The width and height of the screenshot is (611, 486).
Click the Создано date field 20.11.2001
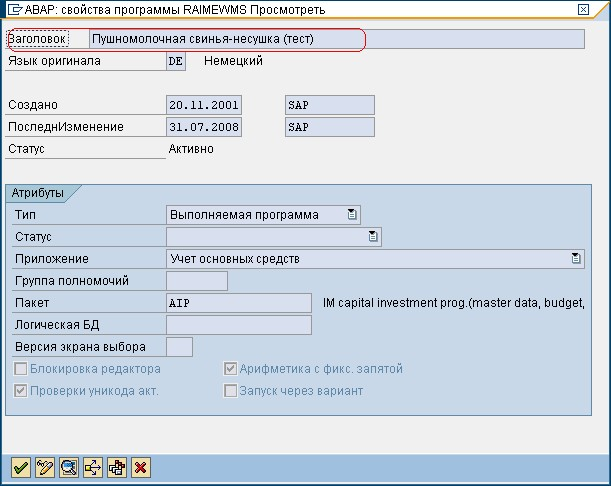[204, 105]
